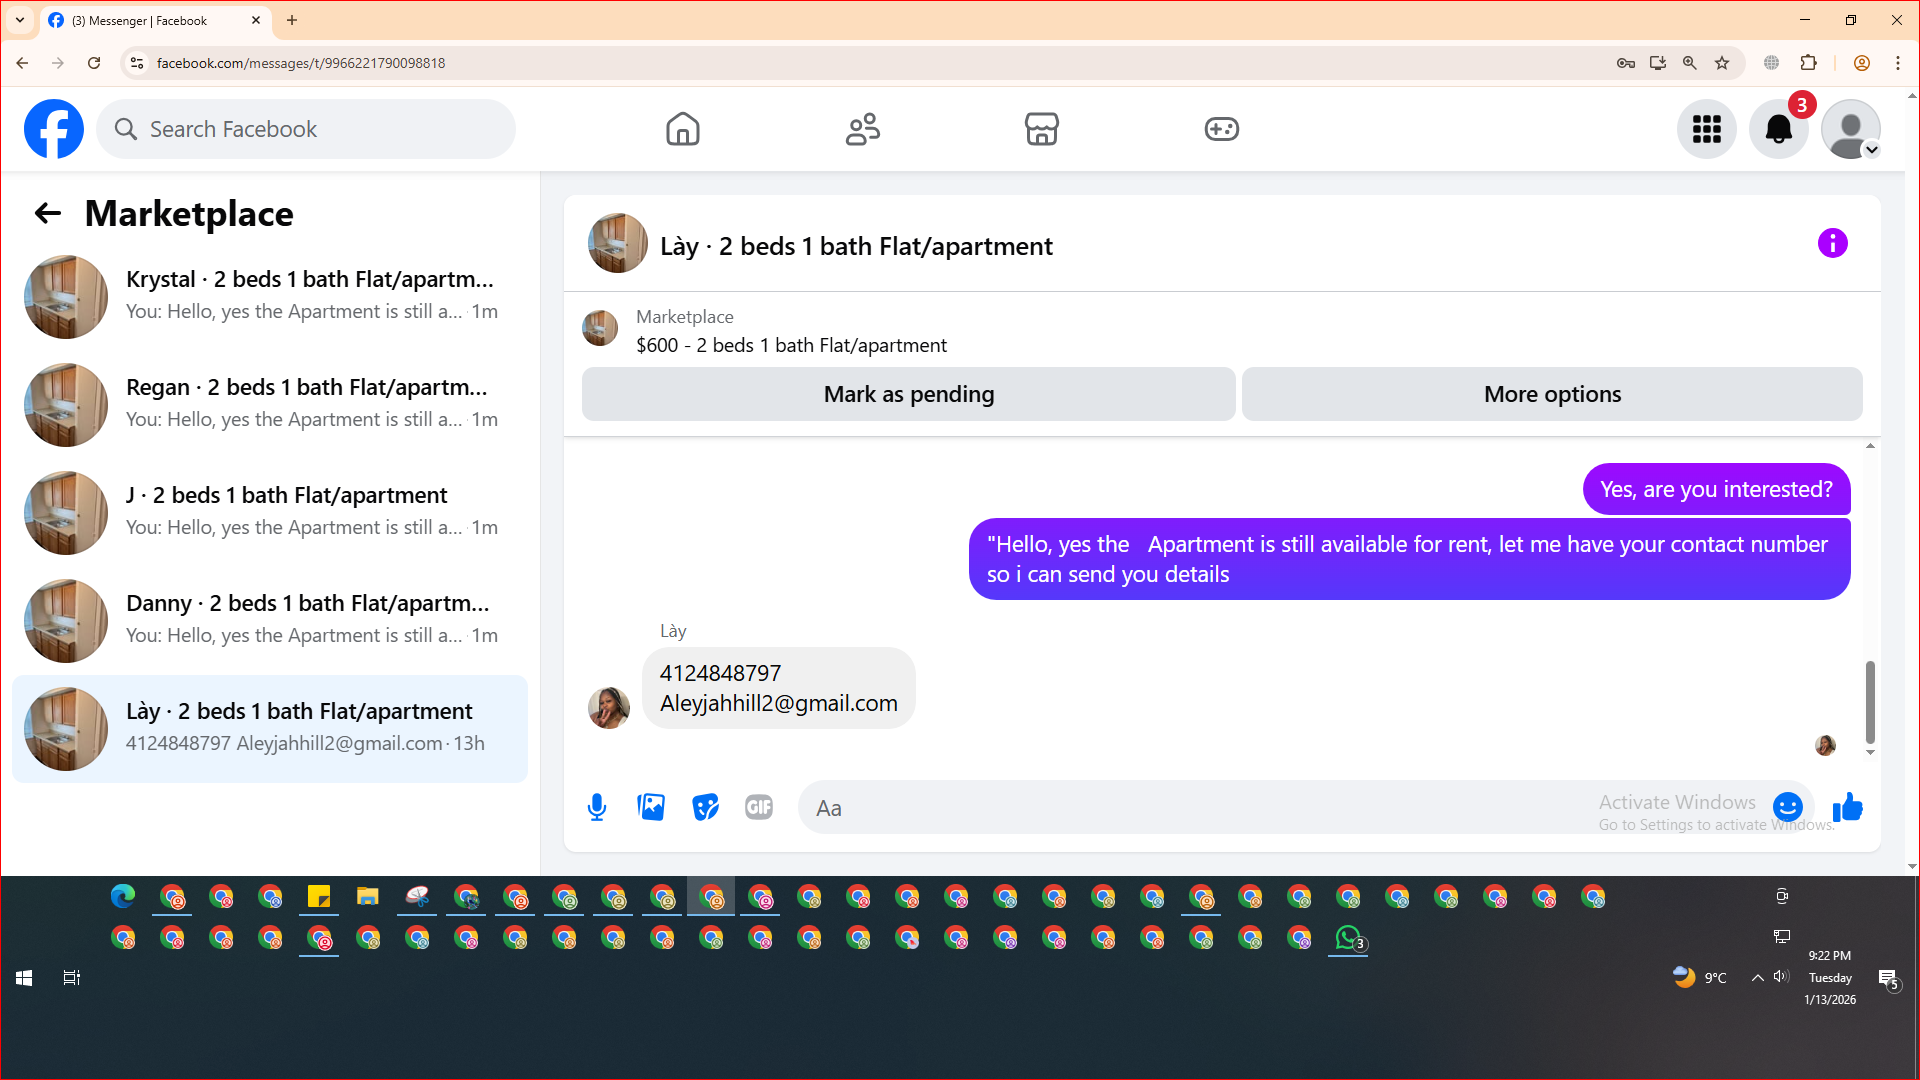Open the sticker picker icon
1920x1080 pixels.
[x=705, y=807]
